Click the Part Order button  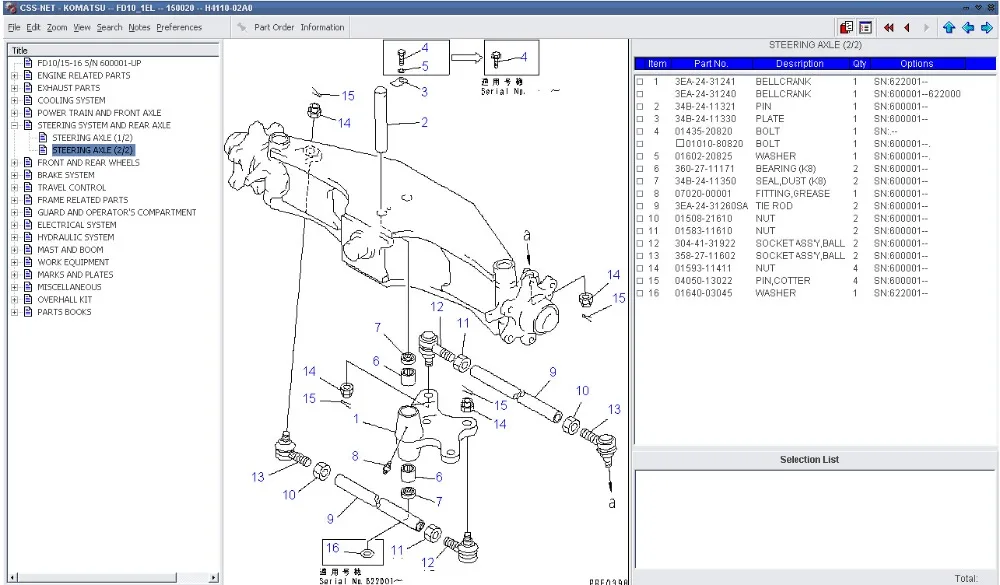pyautogui.click(x=274, y=27)
